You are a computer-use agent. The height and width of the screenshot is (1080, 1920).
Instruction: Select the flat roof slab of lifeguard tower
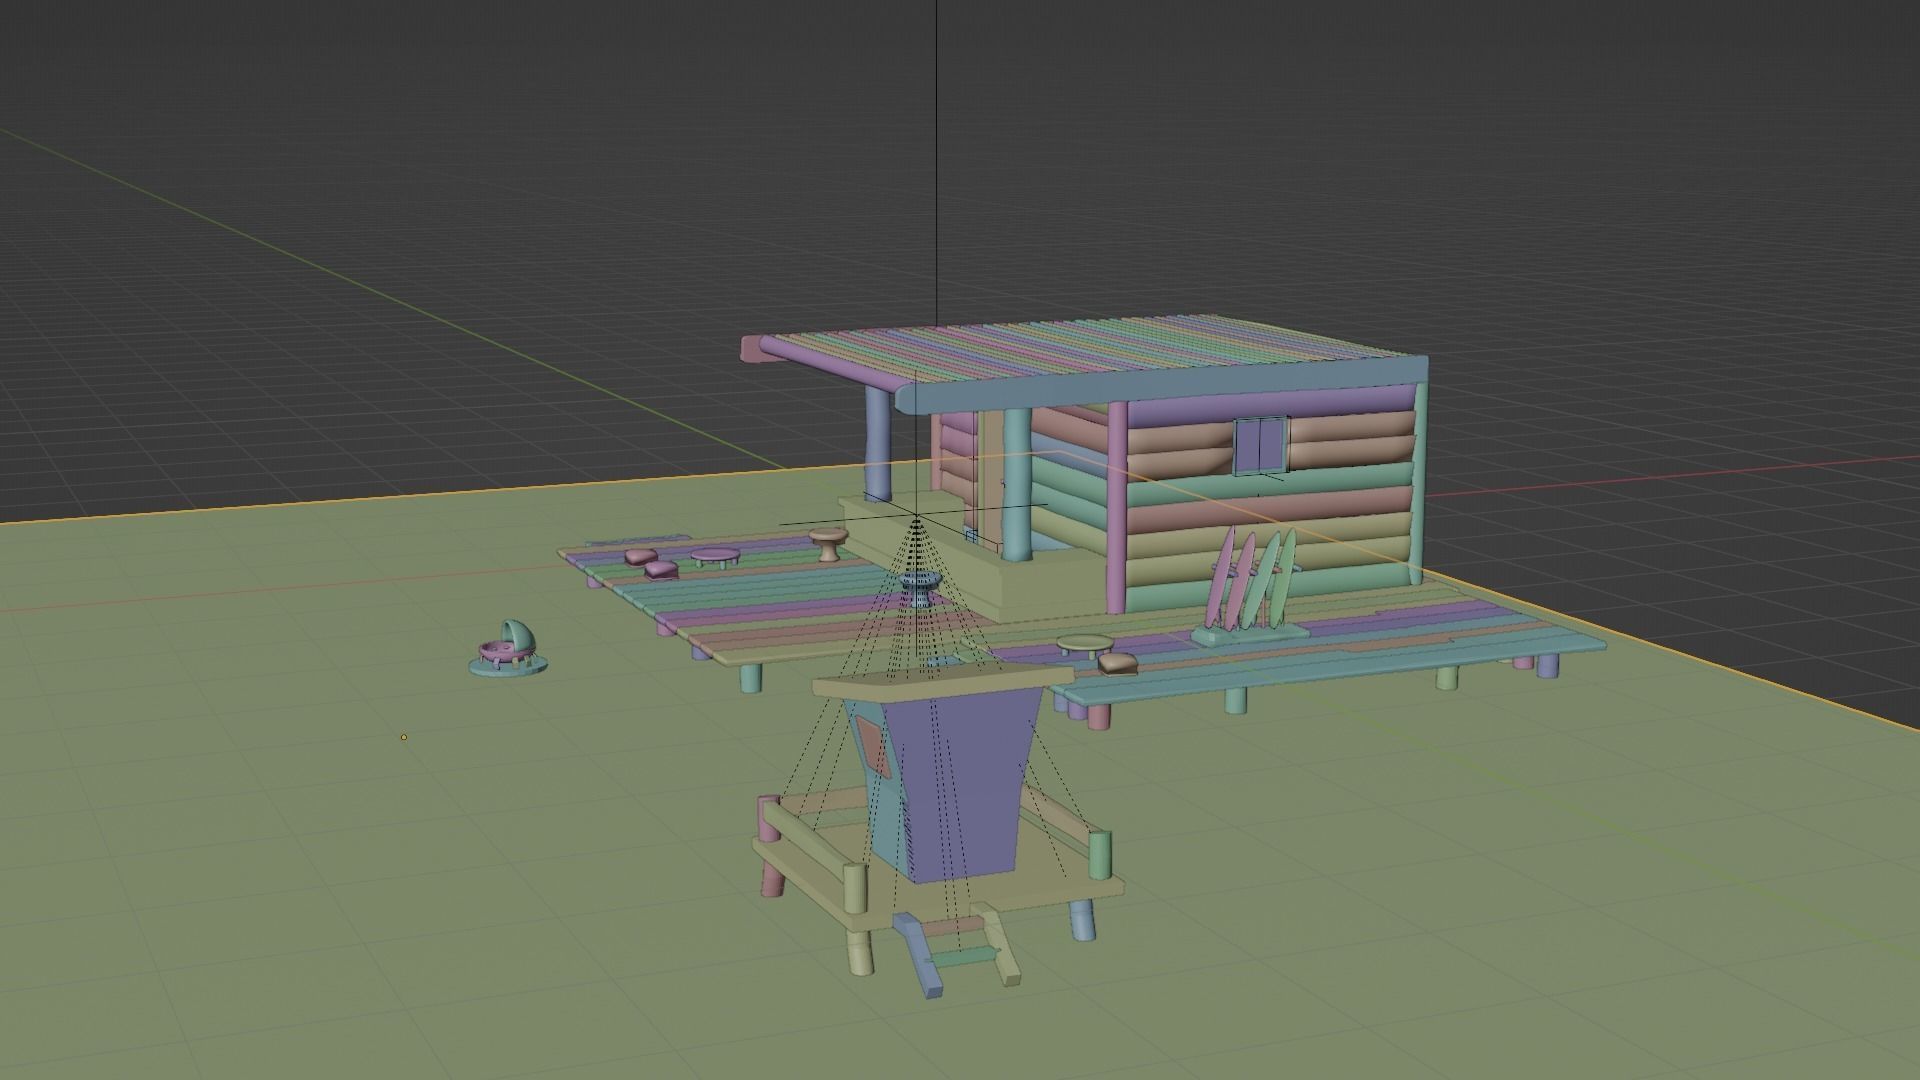tap(942, 681)
